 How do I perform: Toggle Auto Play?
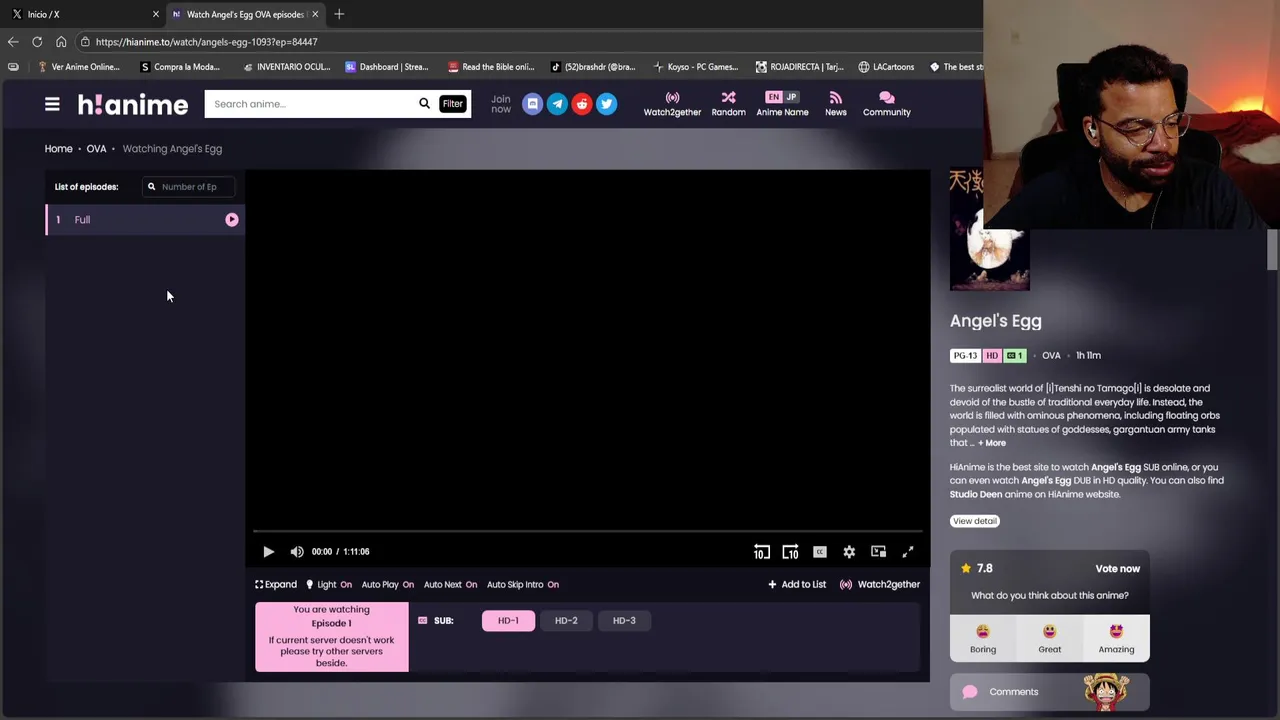click(387, 585)
